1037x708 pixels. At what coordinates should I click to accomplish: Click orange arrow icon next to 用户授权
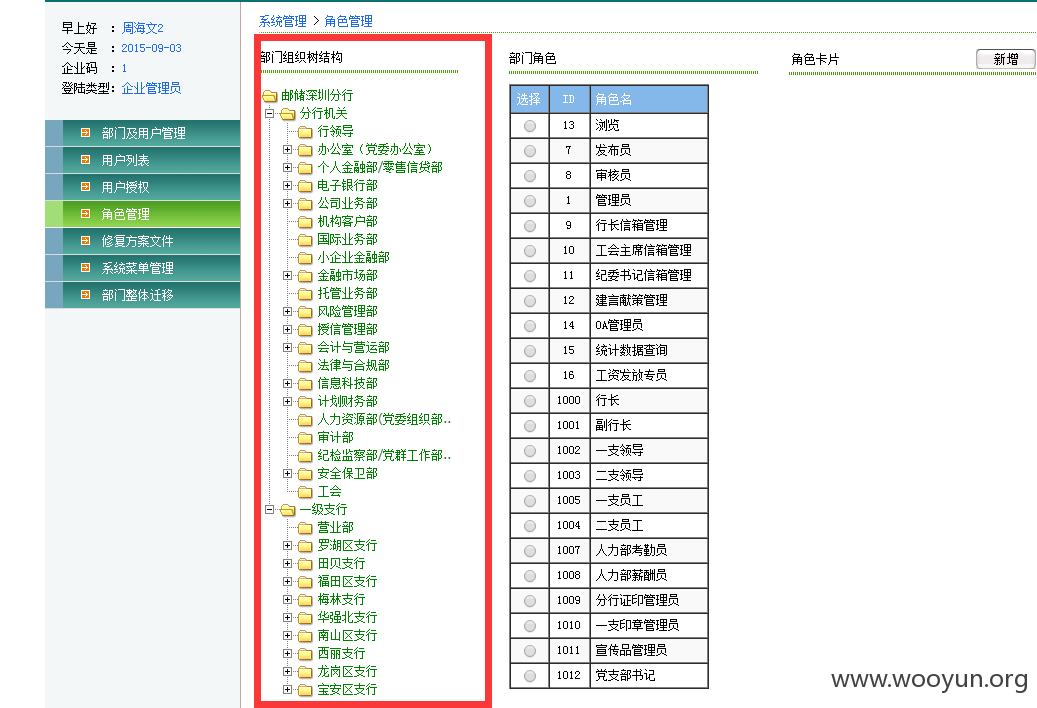(x=85, y=187)
